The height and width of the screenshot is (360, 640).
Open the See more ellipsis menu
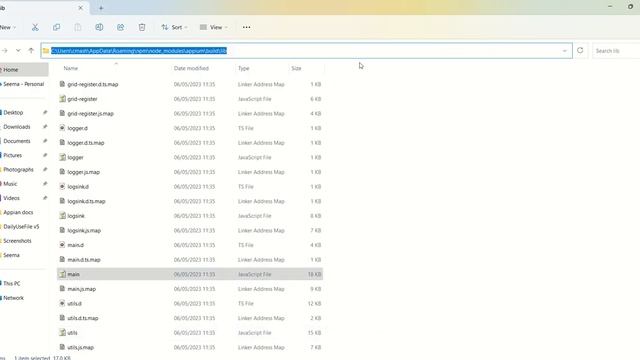point(247,27)
